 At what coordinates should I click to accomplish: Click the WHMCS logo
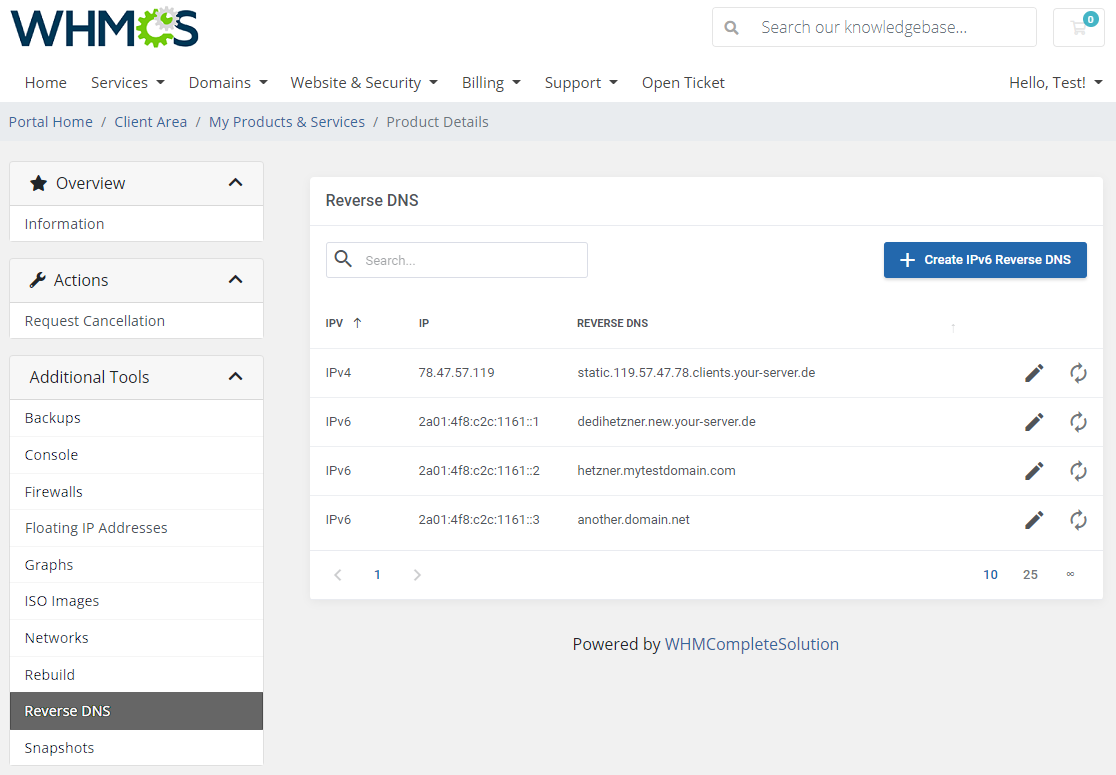tap(105, 28)
